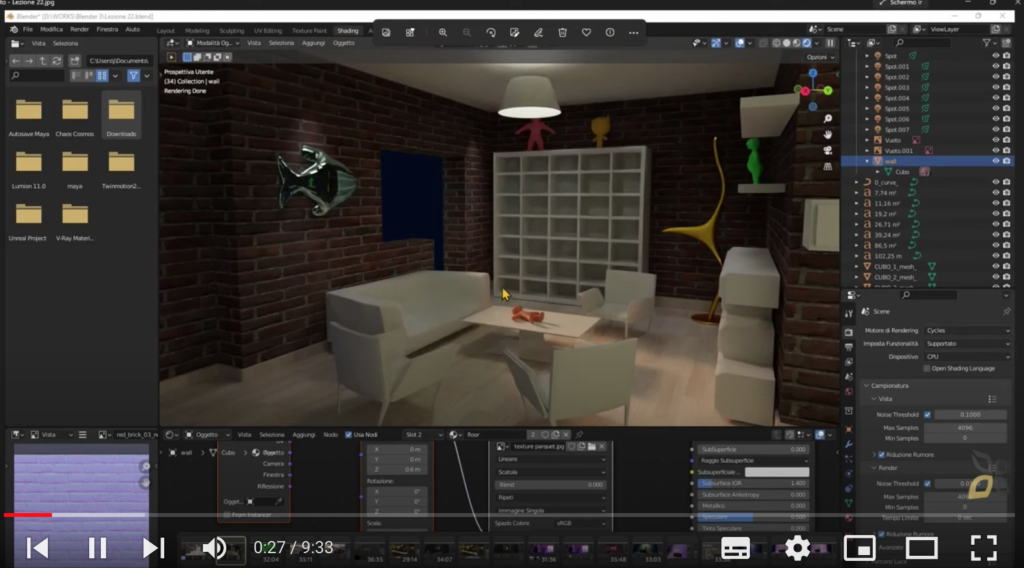Click the Subsuperficiale color swatch
The height and width of the screenshot is (568, 1024).
click(776, 472)
